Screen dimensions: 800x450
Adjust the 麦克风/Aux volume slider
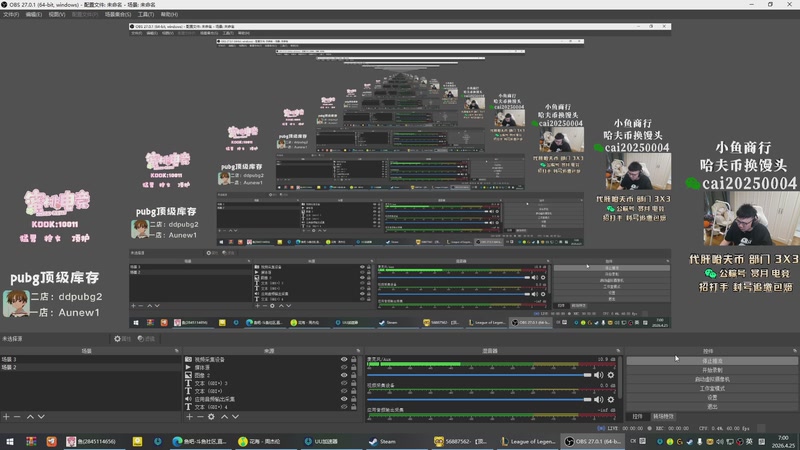(480, 375)
